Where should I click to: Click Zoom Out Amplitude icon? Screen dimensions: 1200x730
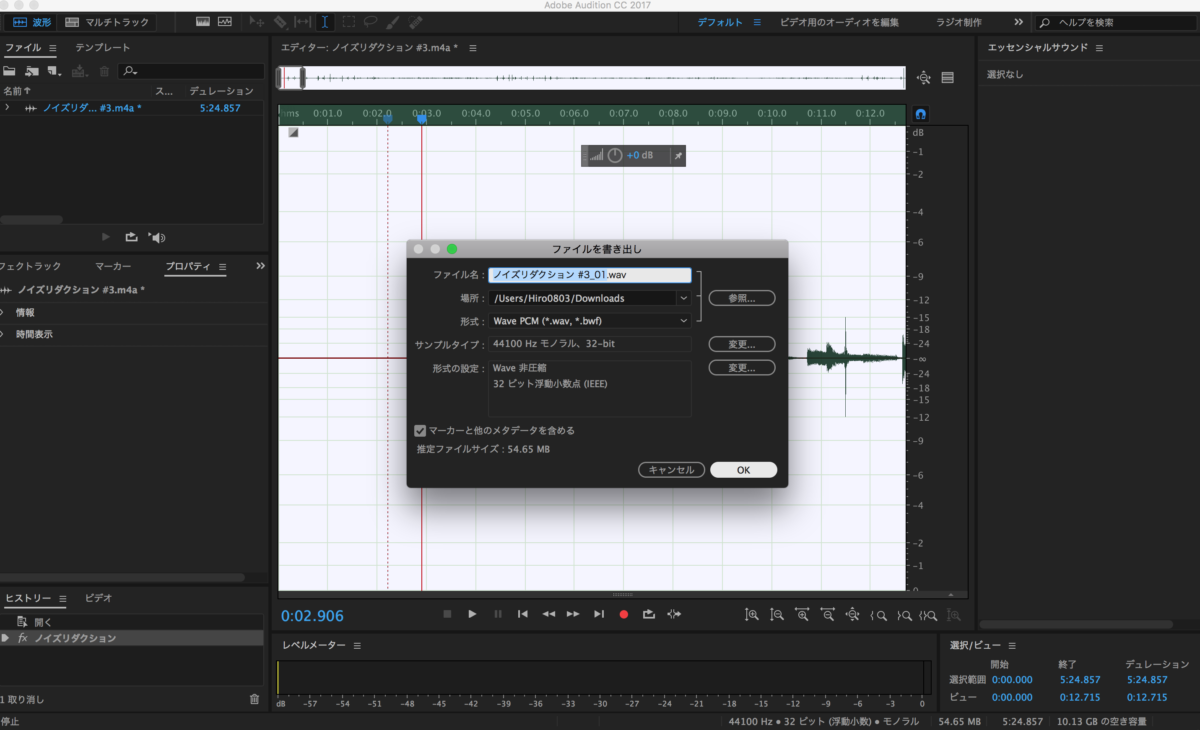(x=777, y=615)
